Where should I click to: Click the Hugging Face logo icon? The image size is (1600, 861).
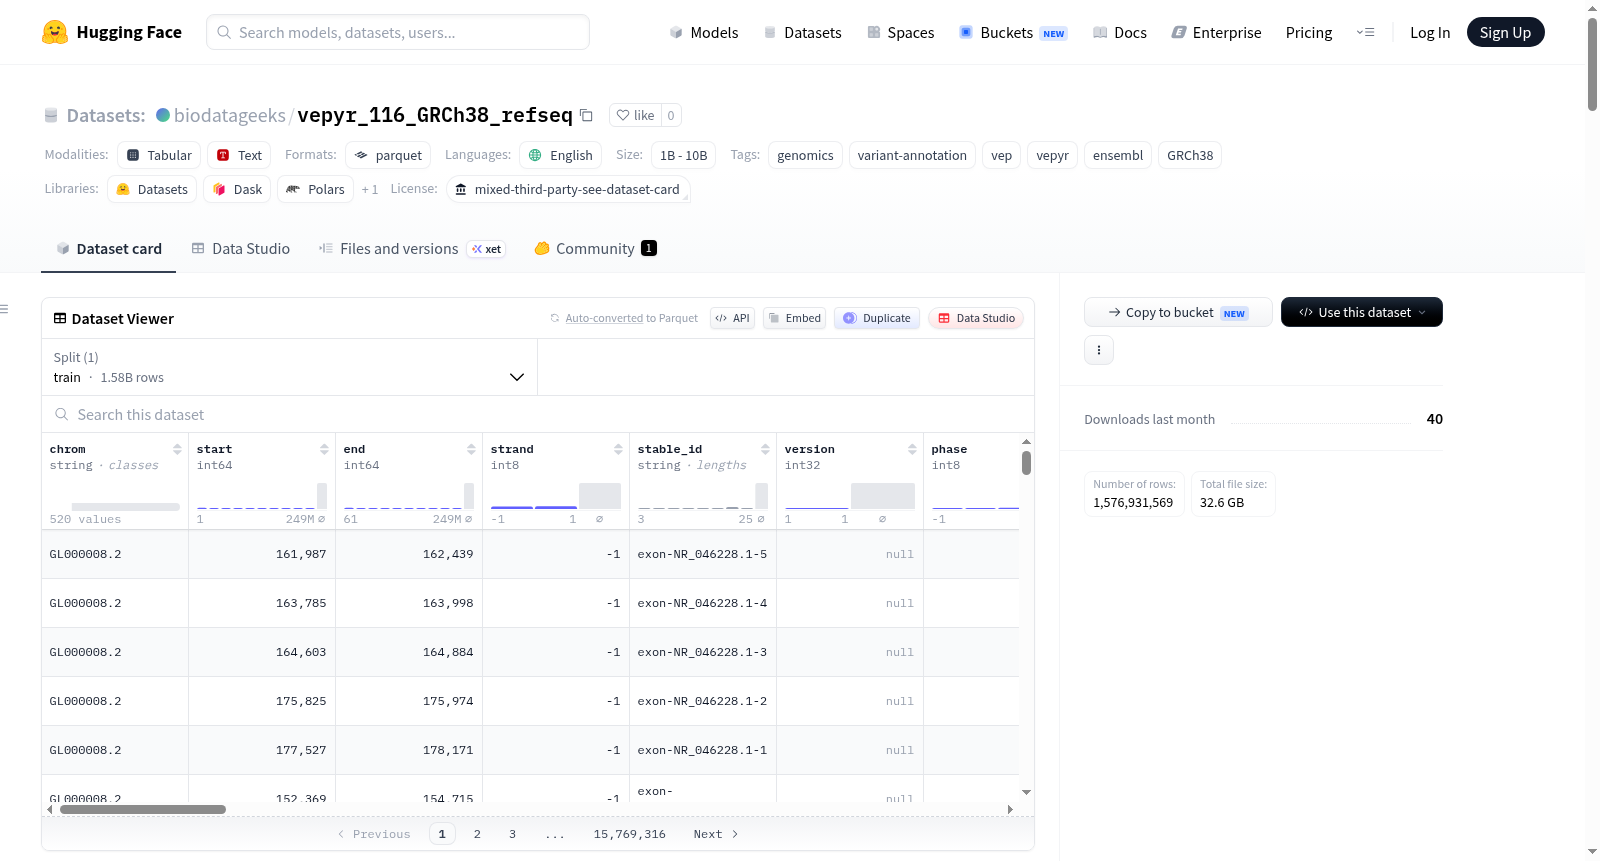(x=55, y=32)
